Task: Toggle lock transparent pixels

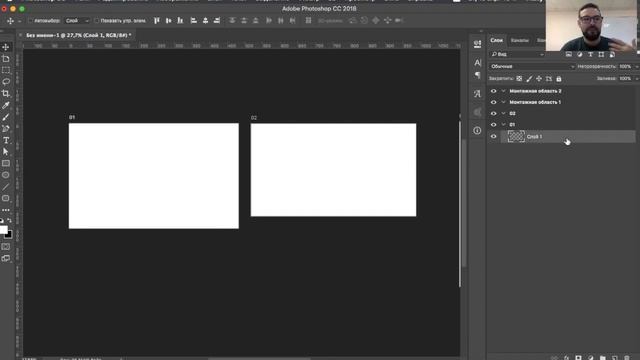Action: click(x=519, y=78)
